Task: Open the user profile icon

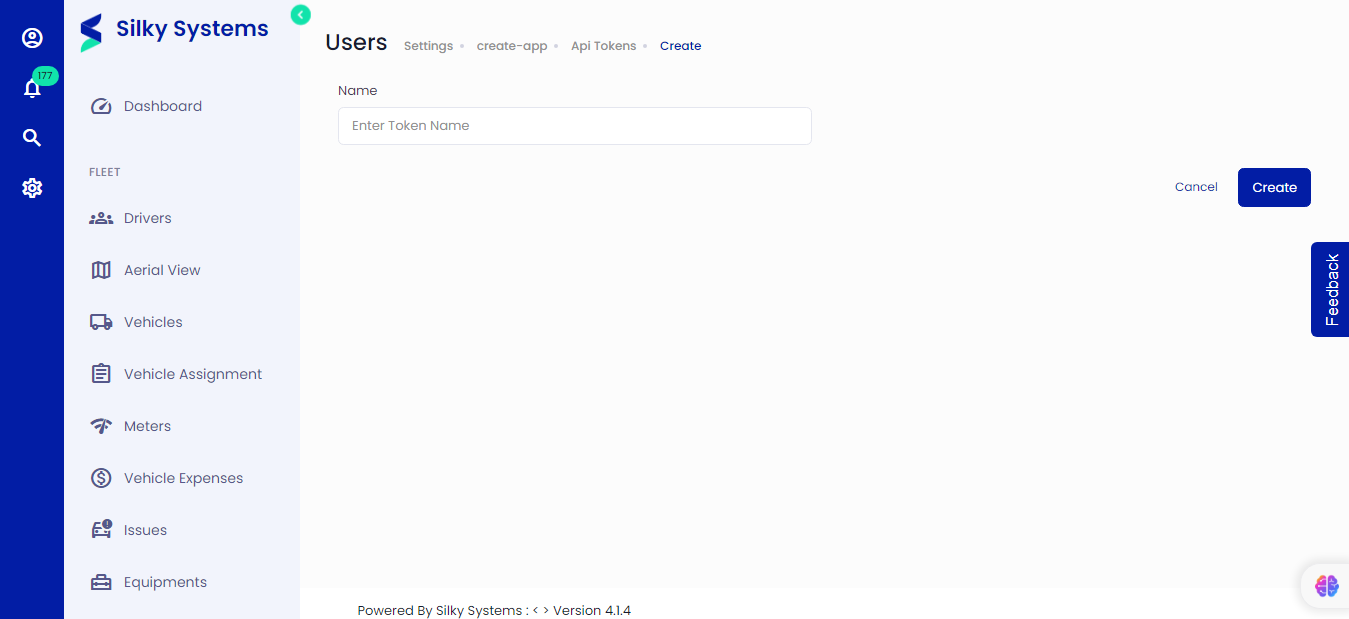Action: tap(32, 38)
